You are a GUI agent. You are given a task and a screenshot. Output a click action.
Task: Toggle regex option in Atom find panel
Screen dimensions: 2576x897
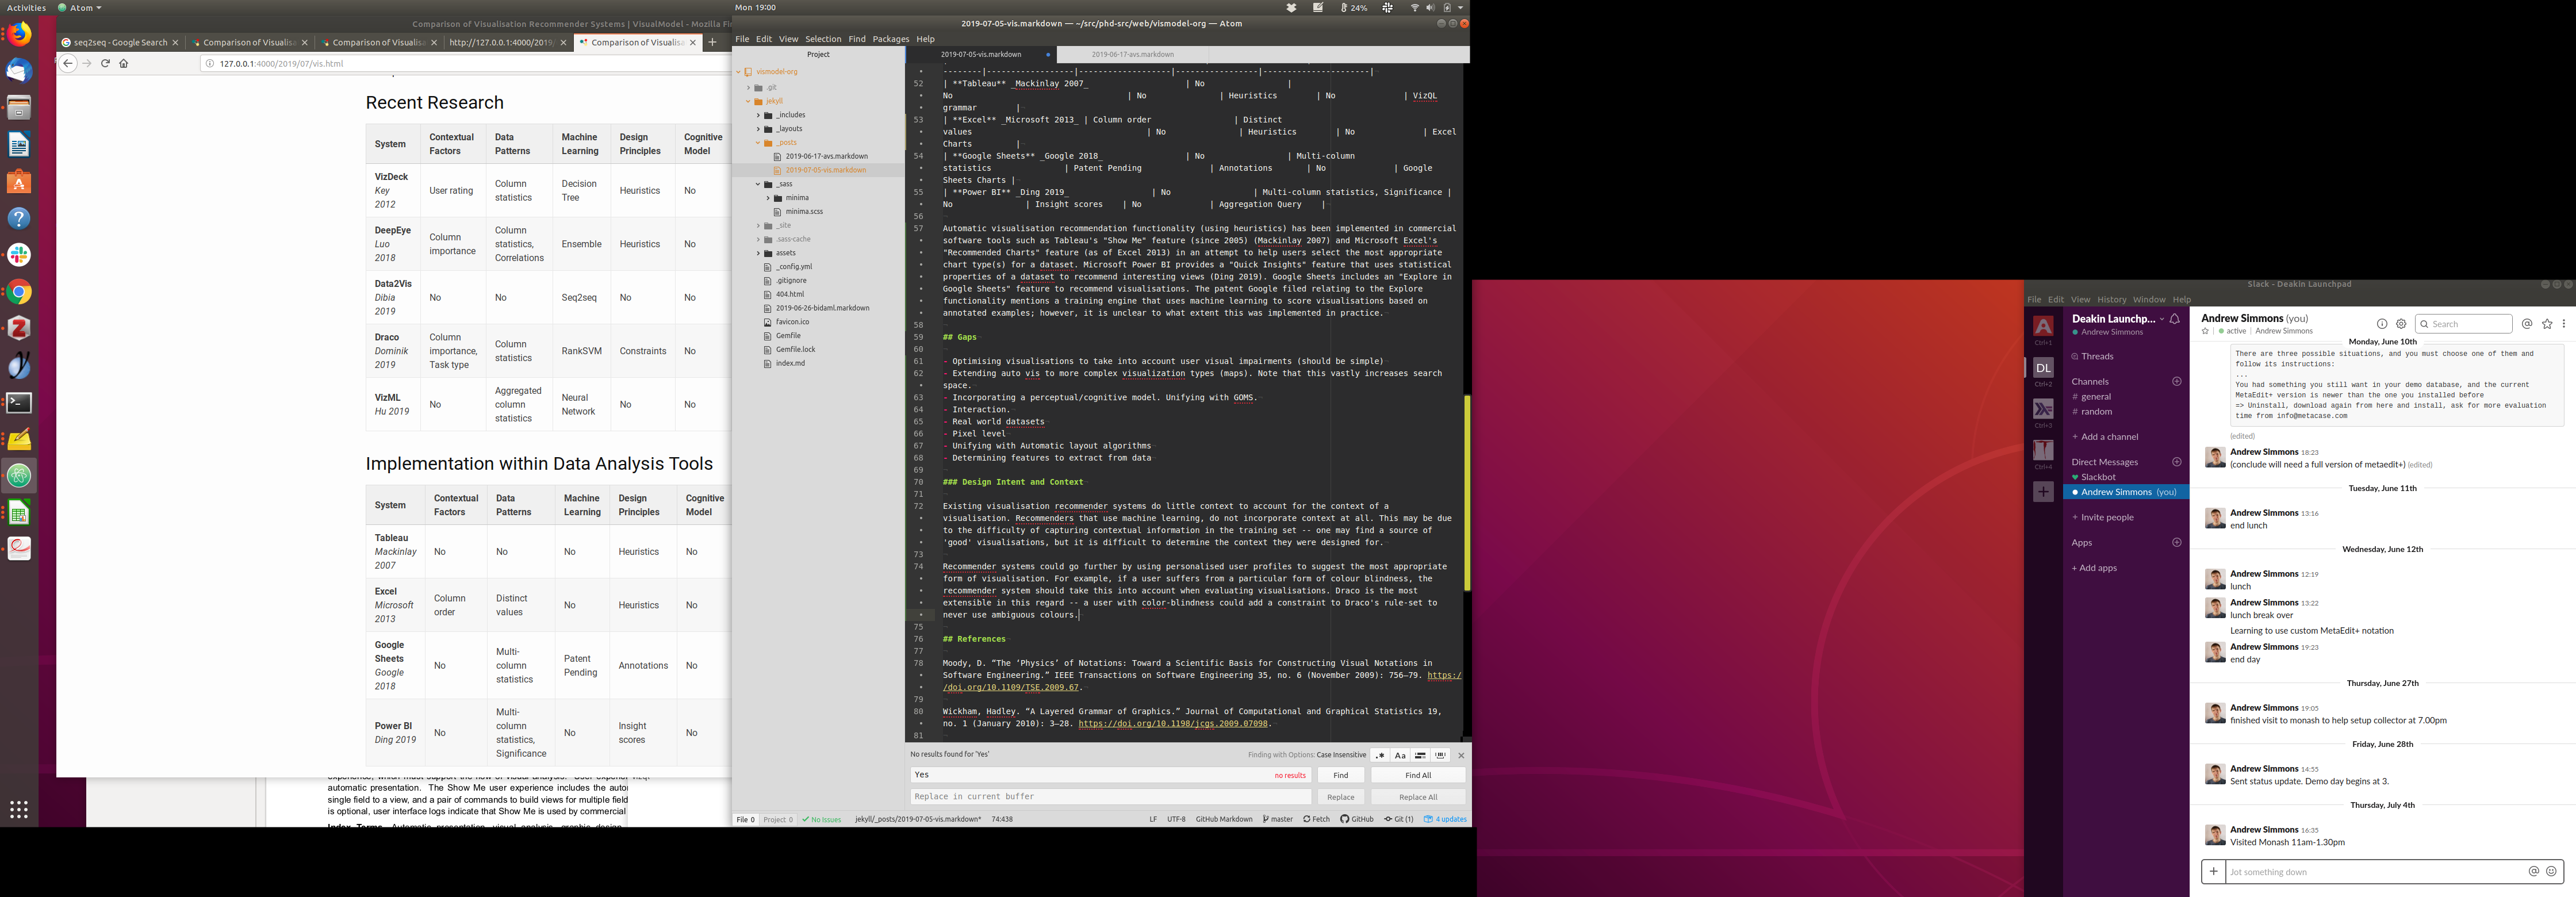click(x=1380, y=755)
